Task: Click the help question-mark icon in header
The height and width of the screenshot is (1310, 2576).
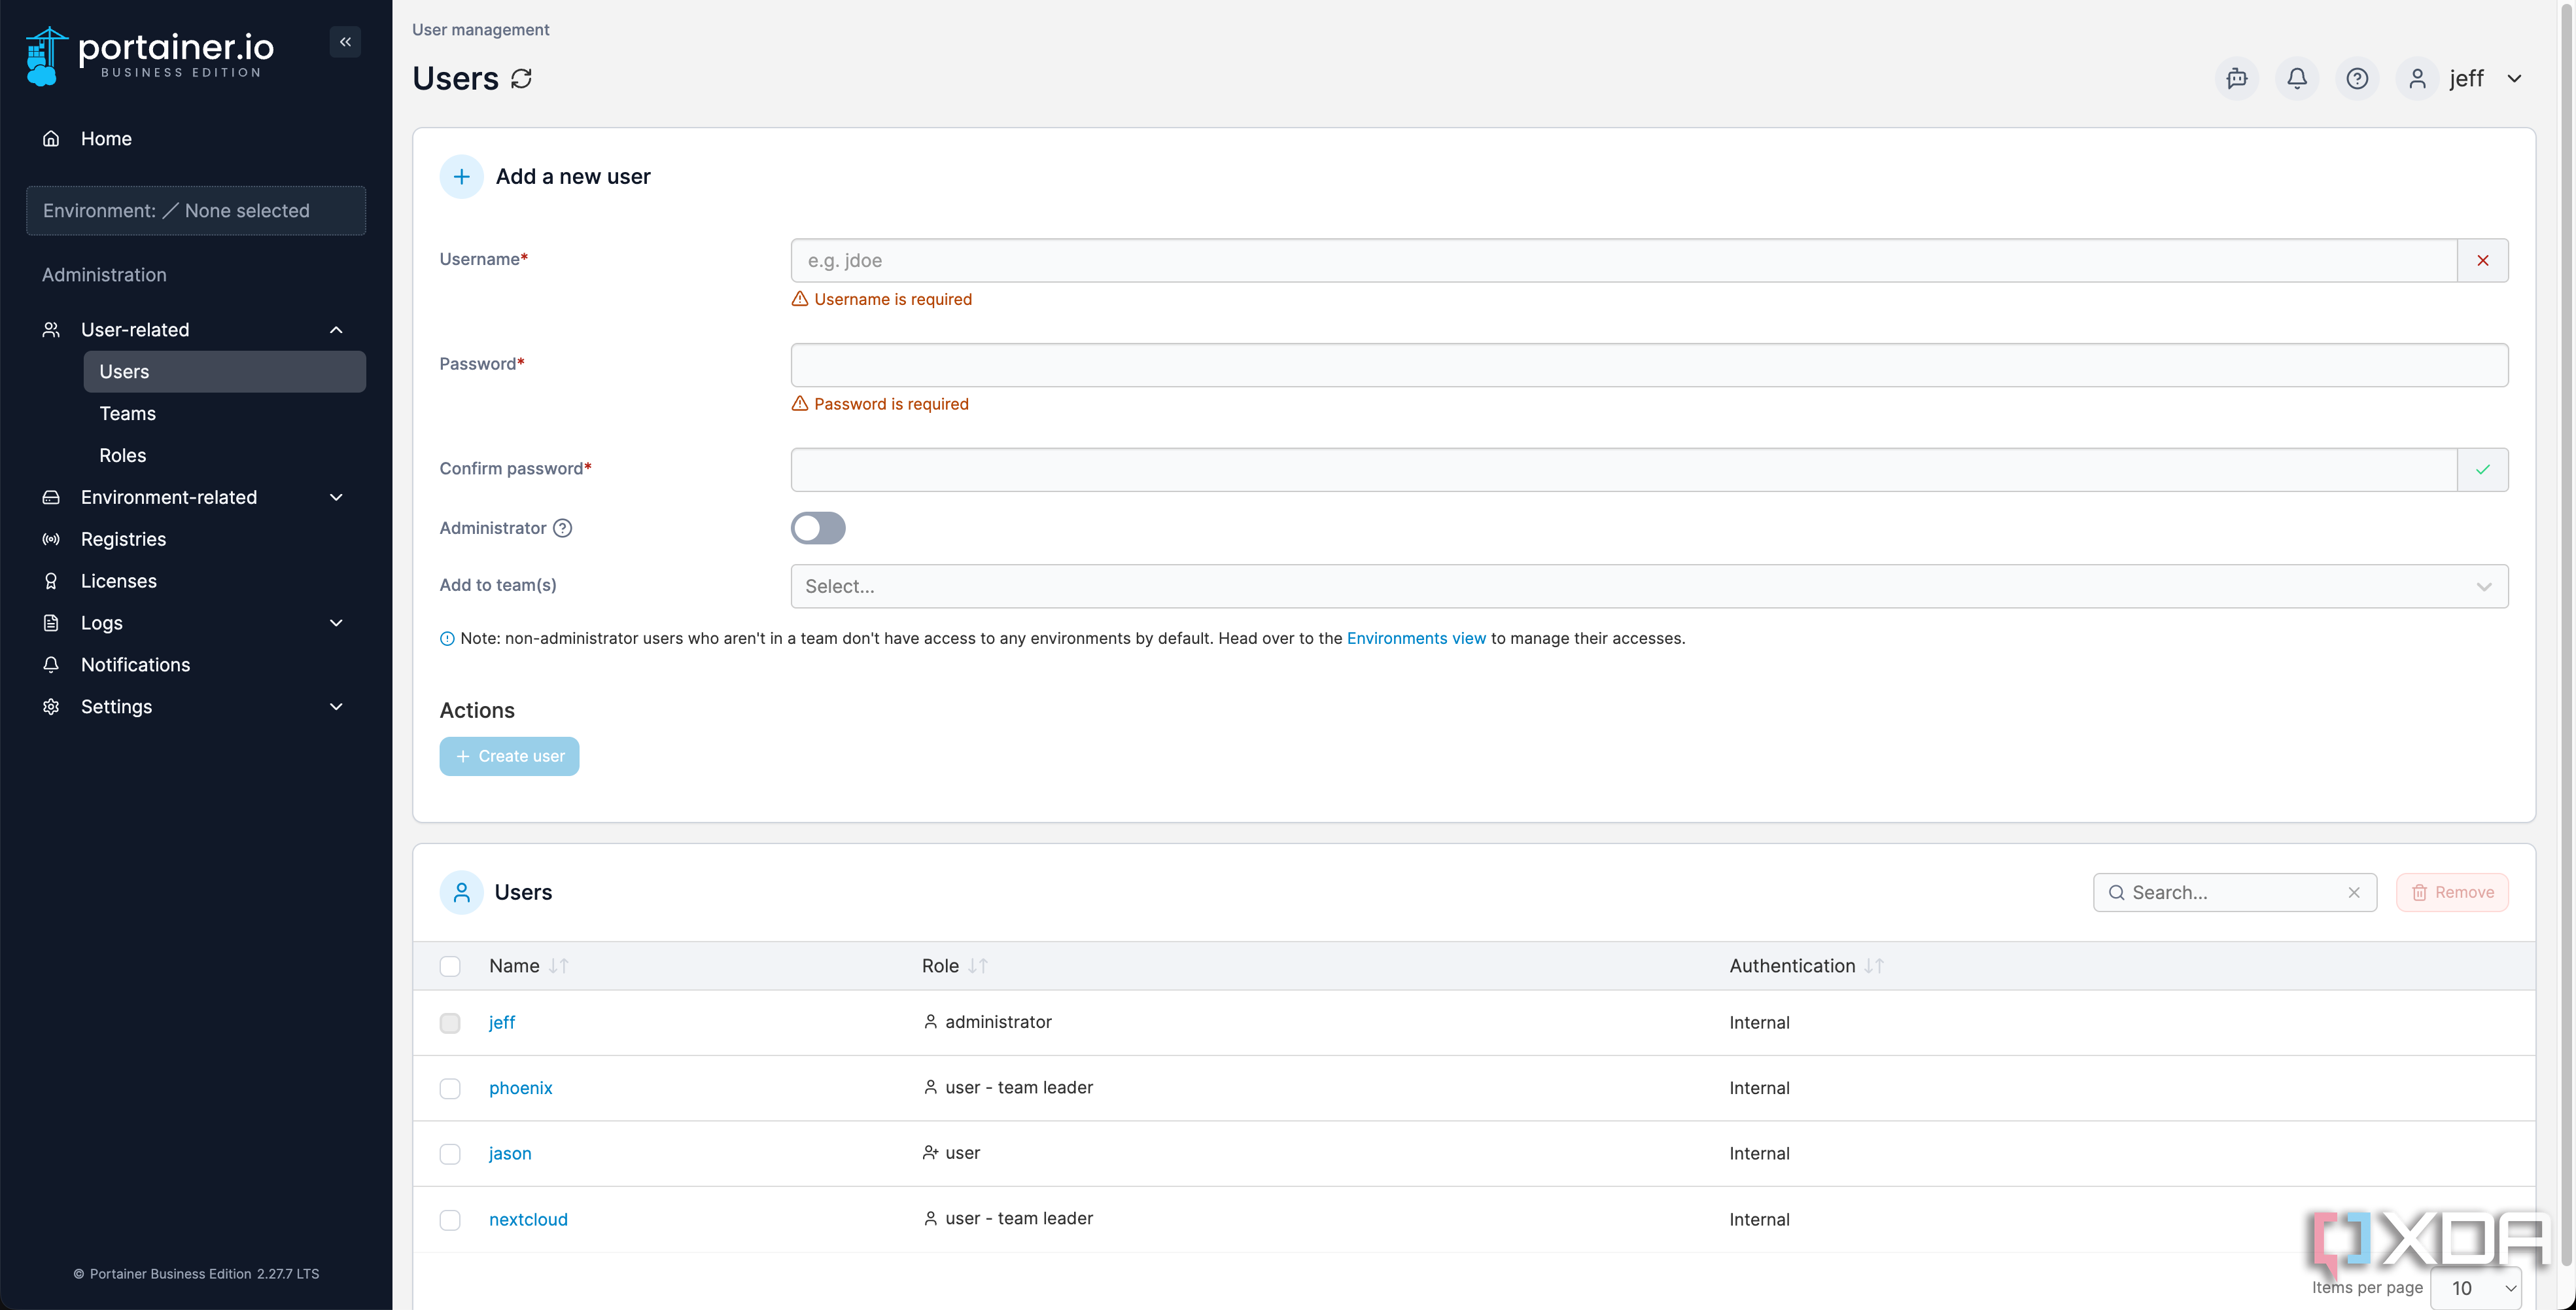Action: tap(2357, 78)
